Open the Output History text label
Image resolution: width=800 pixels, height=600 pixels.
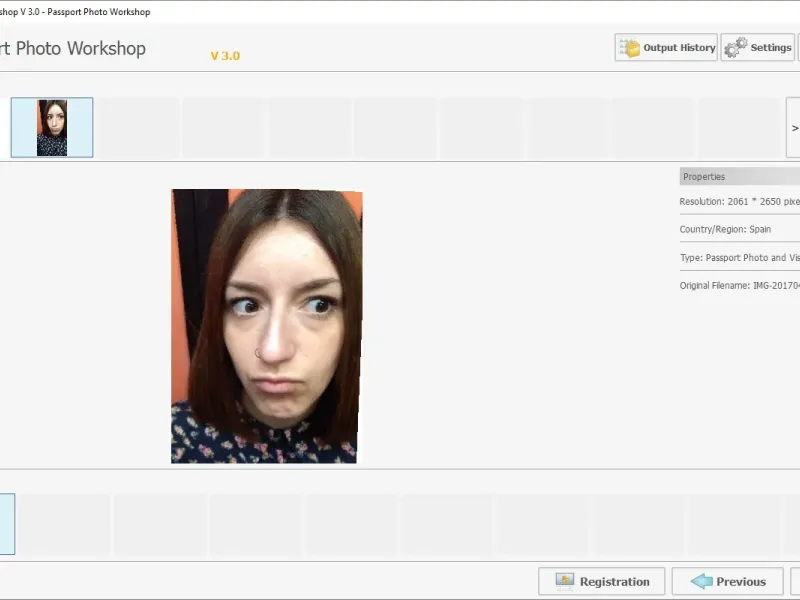click(679, 47)
